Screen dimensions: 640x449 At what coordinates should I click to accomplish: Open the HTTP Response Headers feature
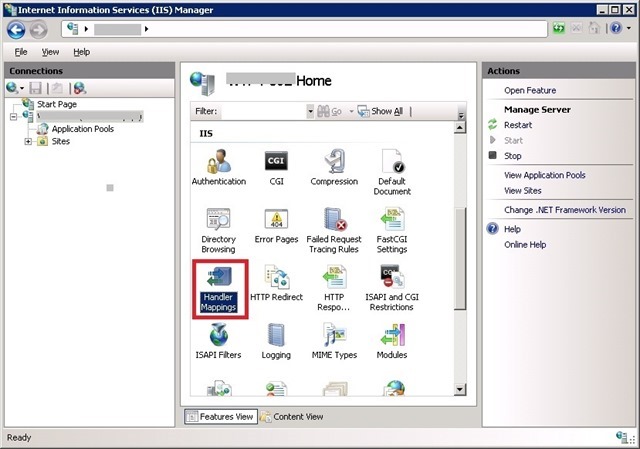click(334, 289)
